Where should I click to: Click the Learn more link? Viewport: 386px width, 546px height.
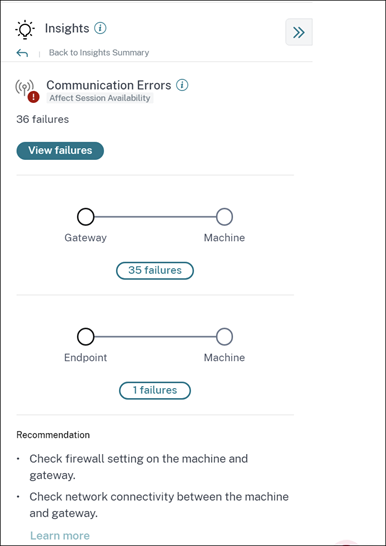(x=60, y=536)
